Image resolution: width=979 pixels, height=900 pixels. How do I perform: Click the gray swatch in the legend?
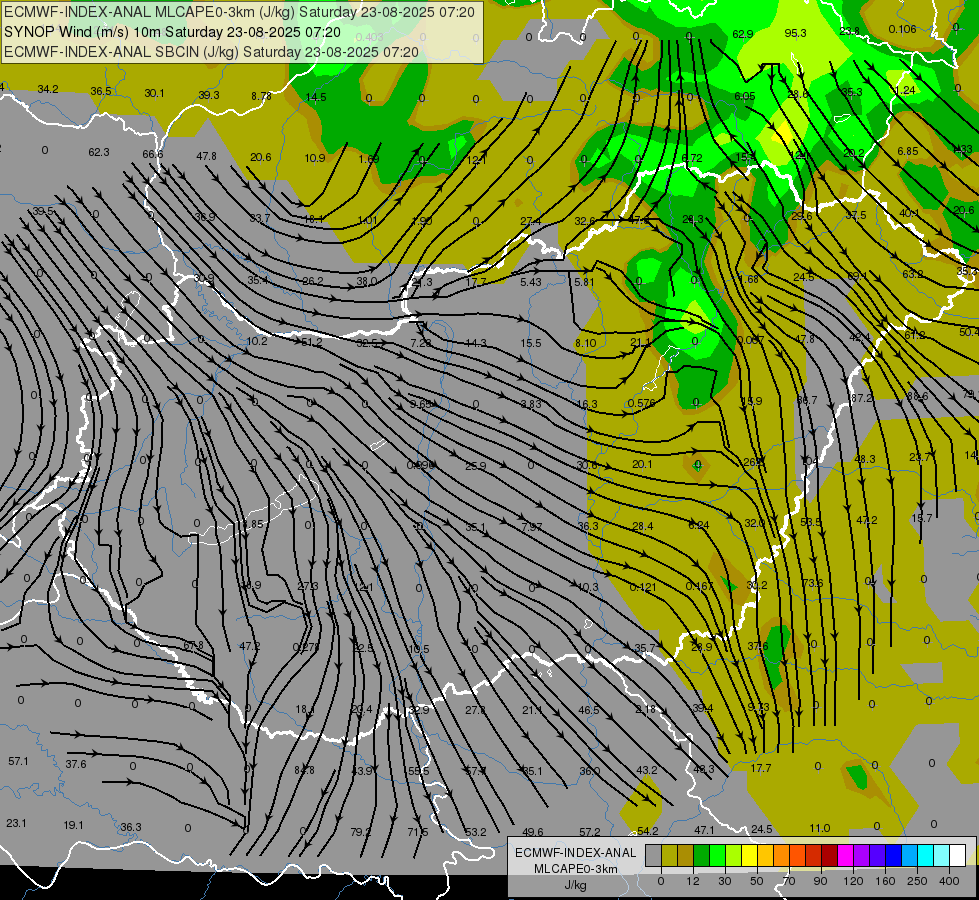click(x=654, y=855)
